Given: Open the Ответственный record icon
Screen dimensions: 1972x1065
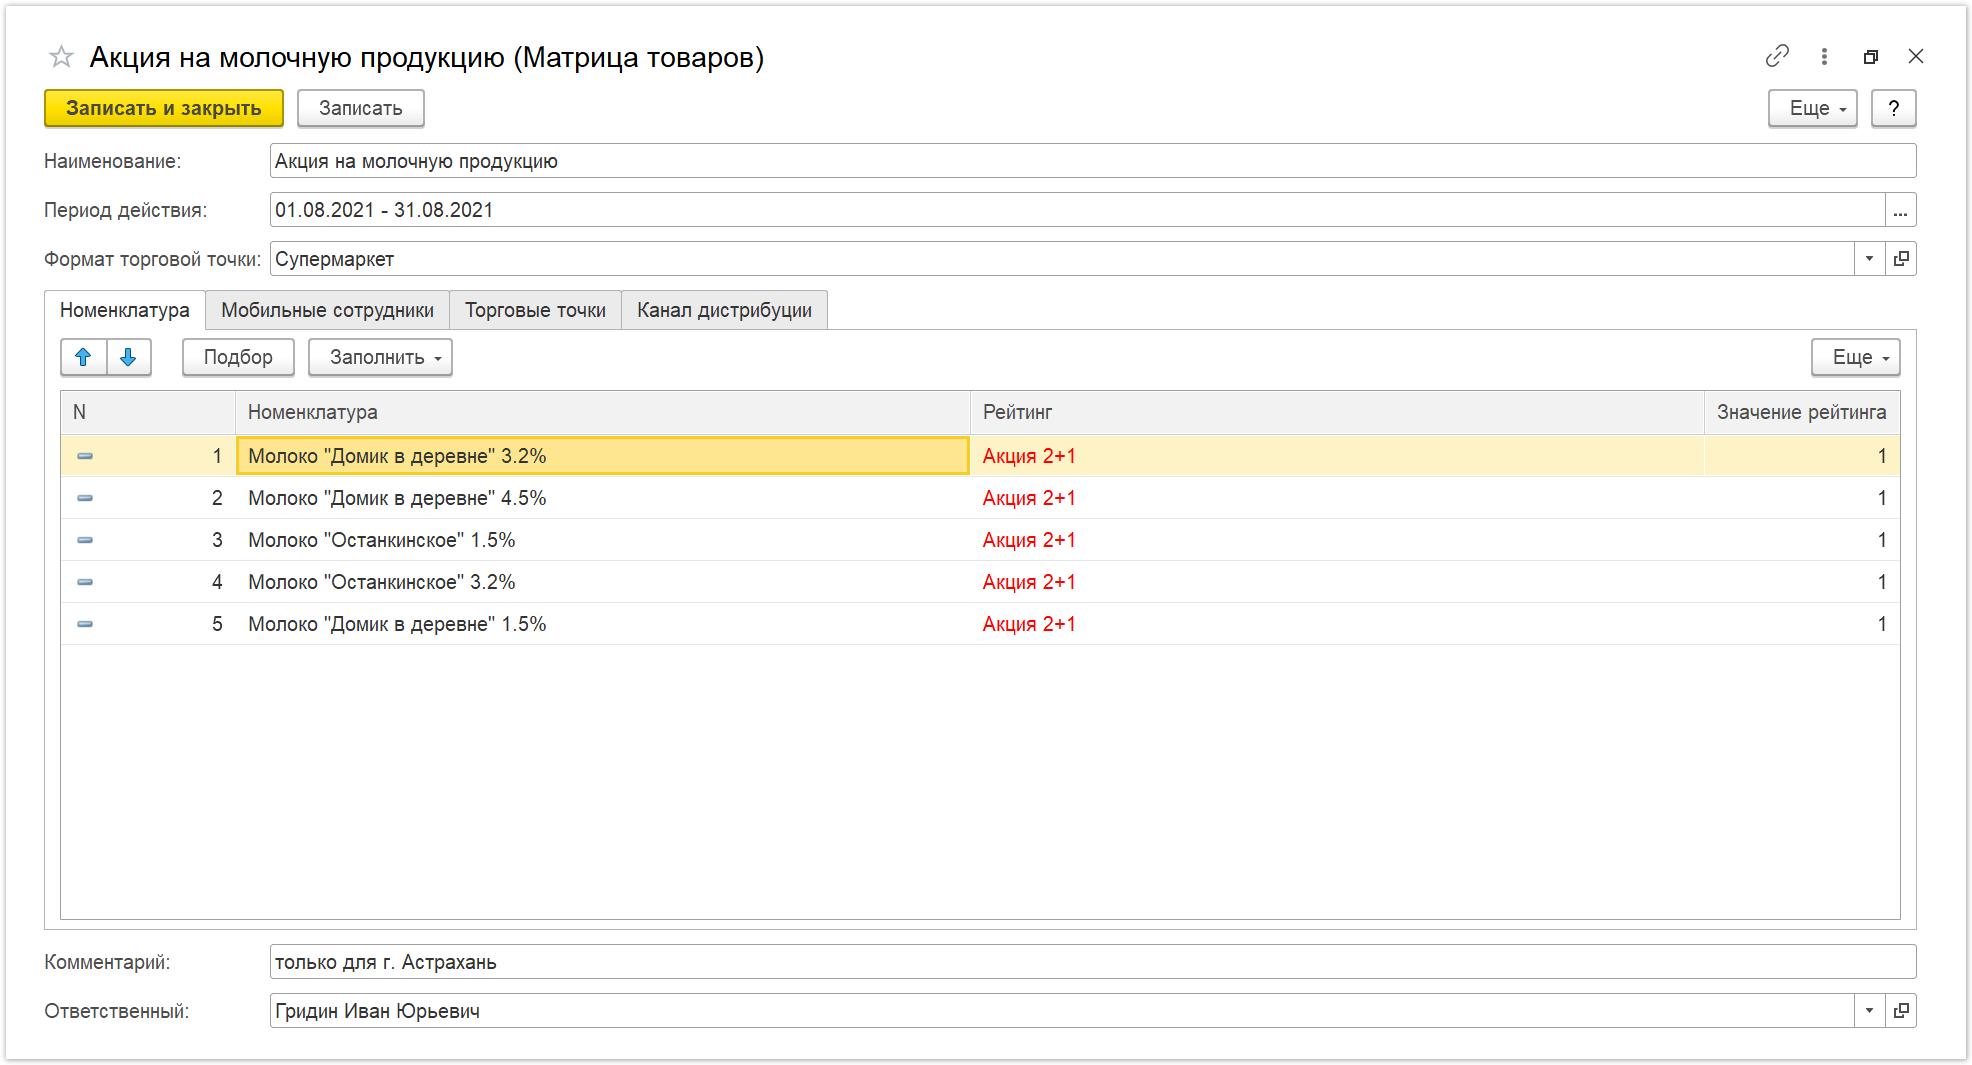Looking at the screenshot, I should click(1901, 1011).
